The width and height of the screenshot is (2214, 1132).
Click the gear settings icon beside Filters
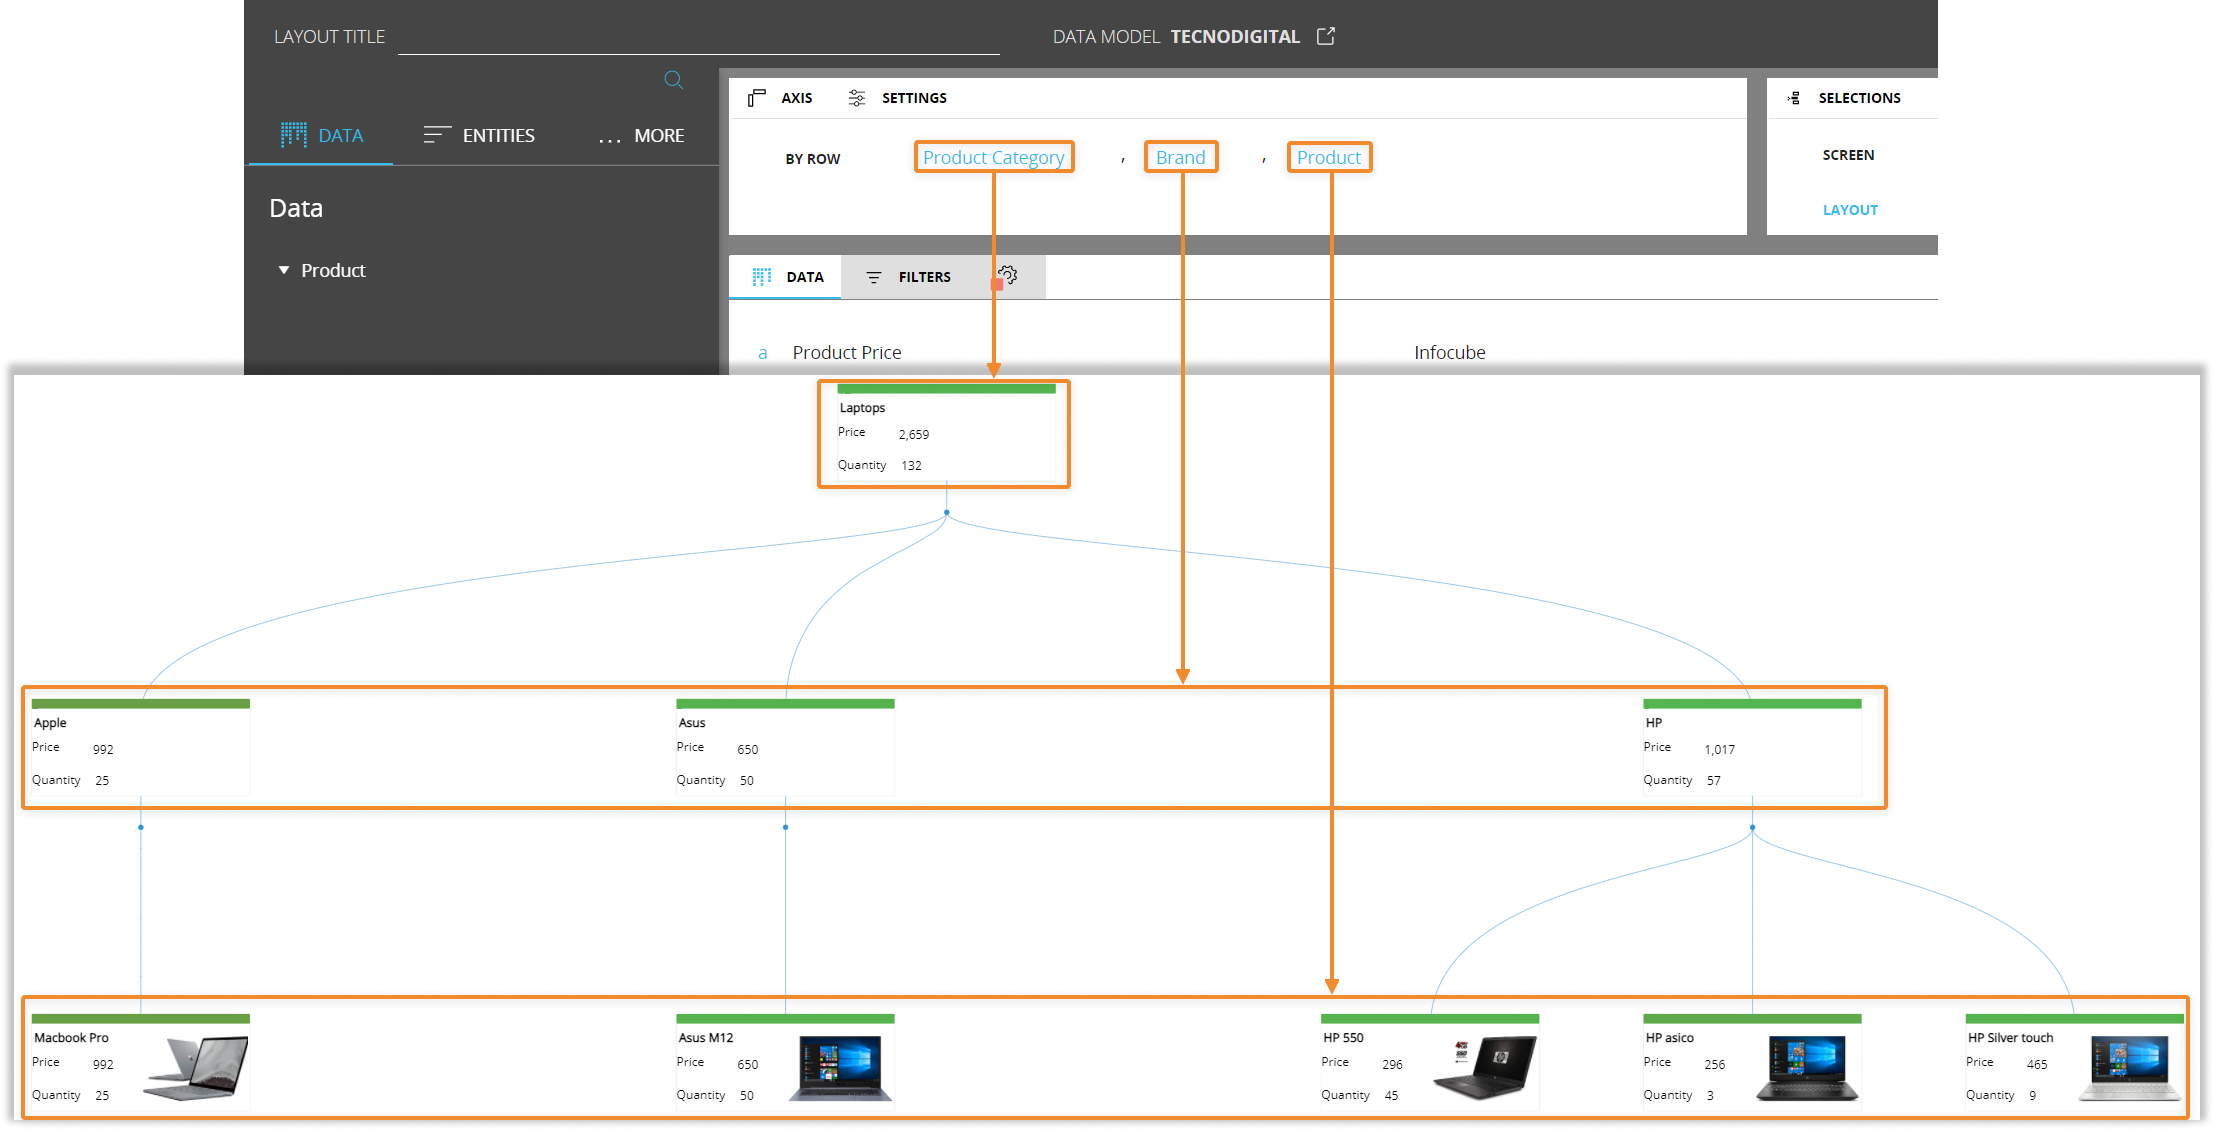(x=1008, y=275)
